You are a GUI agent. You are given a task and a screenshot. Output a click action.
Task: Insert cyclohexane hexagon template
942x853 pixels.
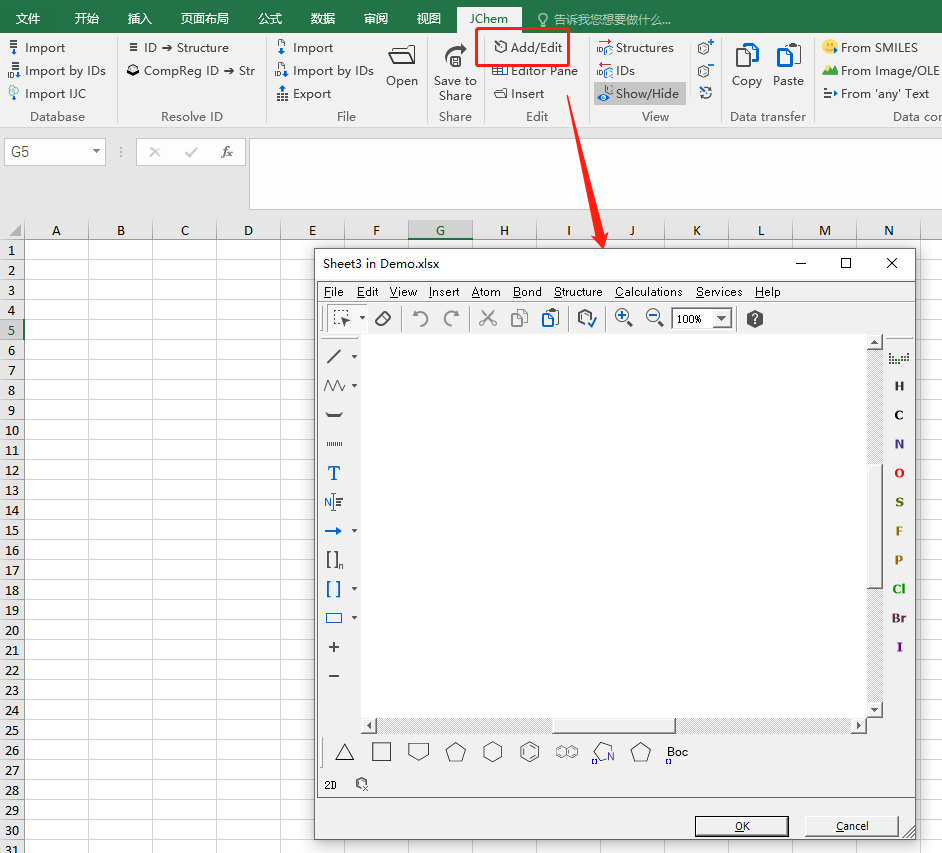point(493,752)
